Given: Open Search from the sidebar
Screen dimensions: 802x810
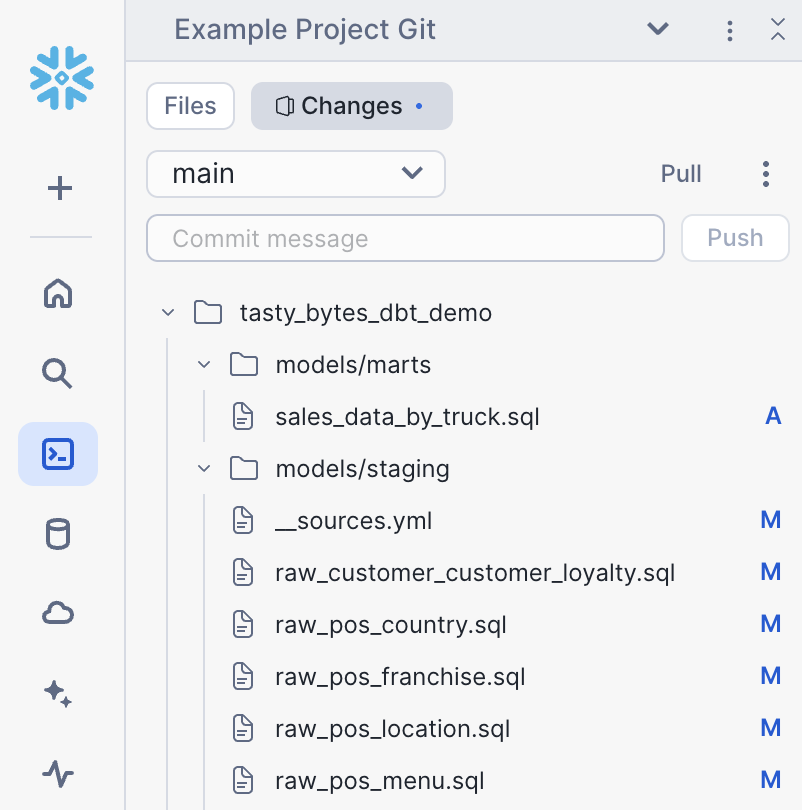Looking at the screenshot, I should click(58, 373).
